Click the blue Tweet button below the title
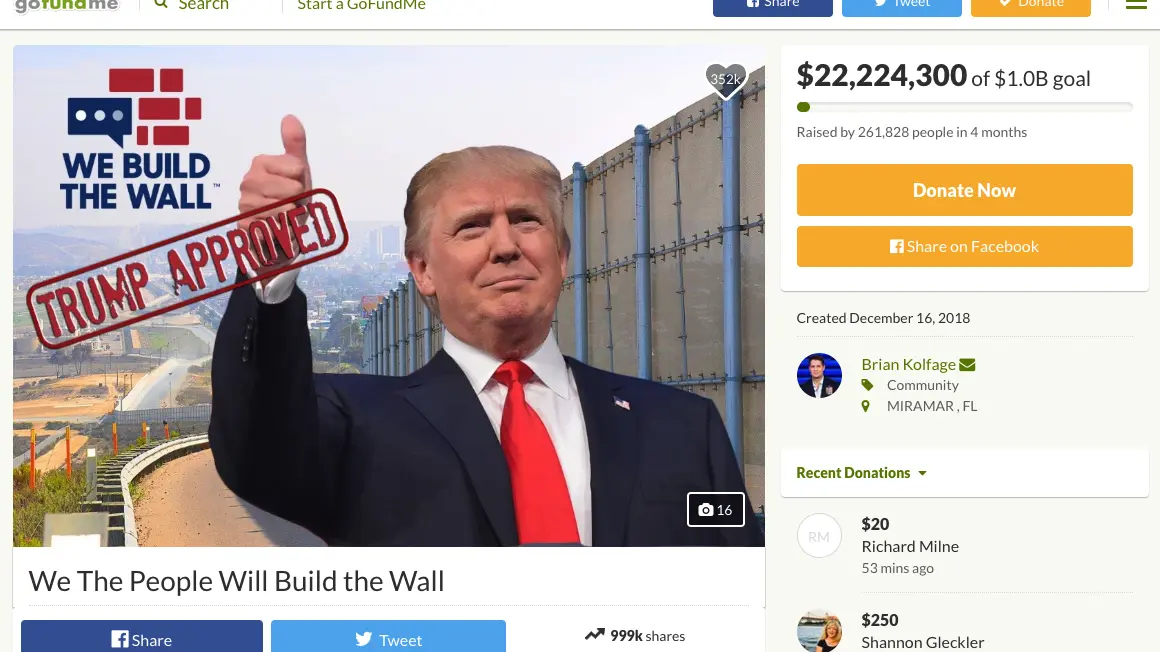Image resolution: width=1160 pixels, height=652 pixels. tap(388, 636)
